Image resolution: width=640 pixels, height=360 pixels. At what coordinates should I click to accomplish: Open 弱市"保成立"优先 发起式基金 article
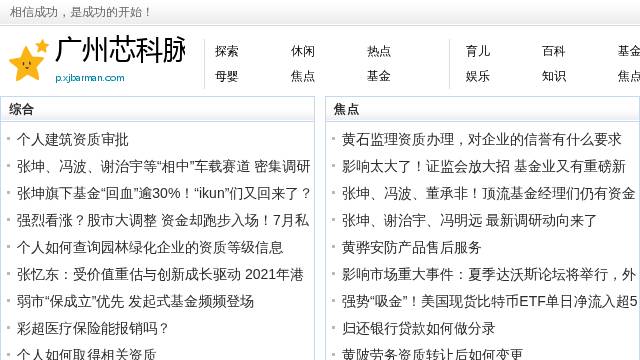(x=135, y=301)
